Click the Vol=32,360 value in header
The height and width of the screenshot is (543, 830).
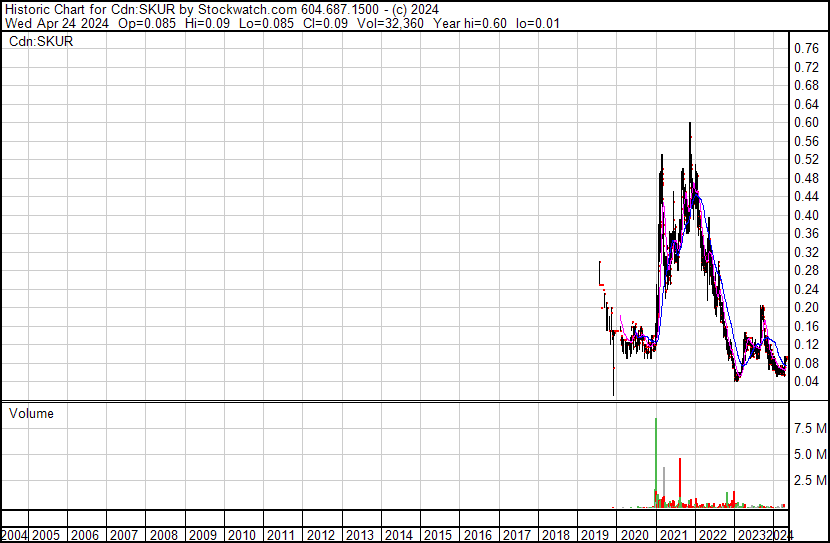(x=390, y=23)
